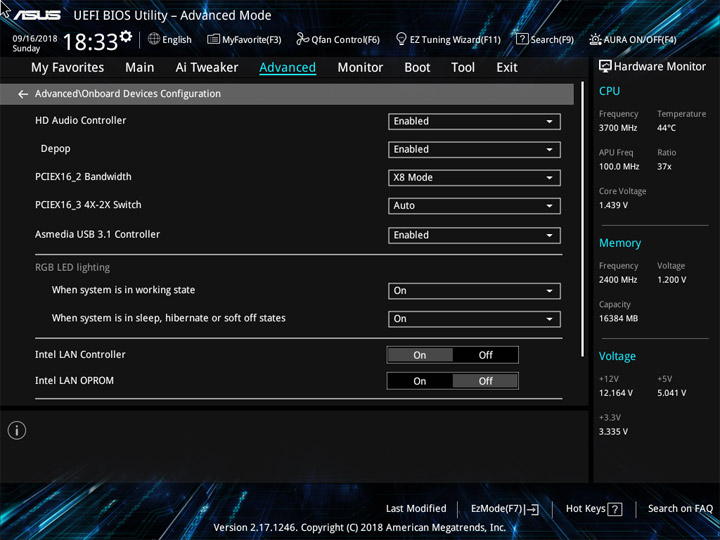Screen dimensions: 720x540
Task: Click the back arrow to Advanced menu
Action: (x=22, y=94)
